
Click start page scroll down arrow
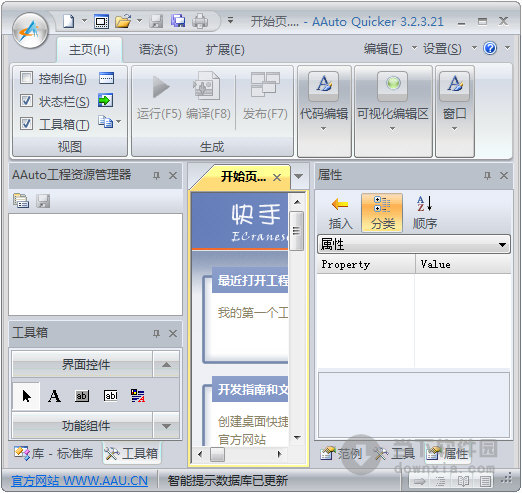point(297,437)
